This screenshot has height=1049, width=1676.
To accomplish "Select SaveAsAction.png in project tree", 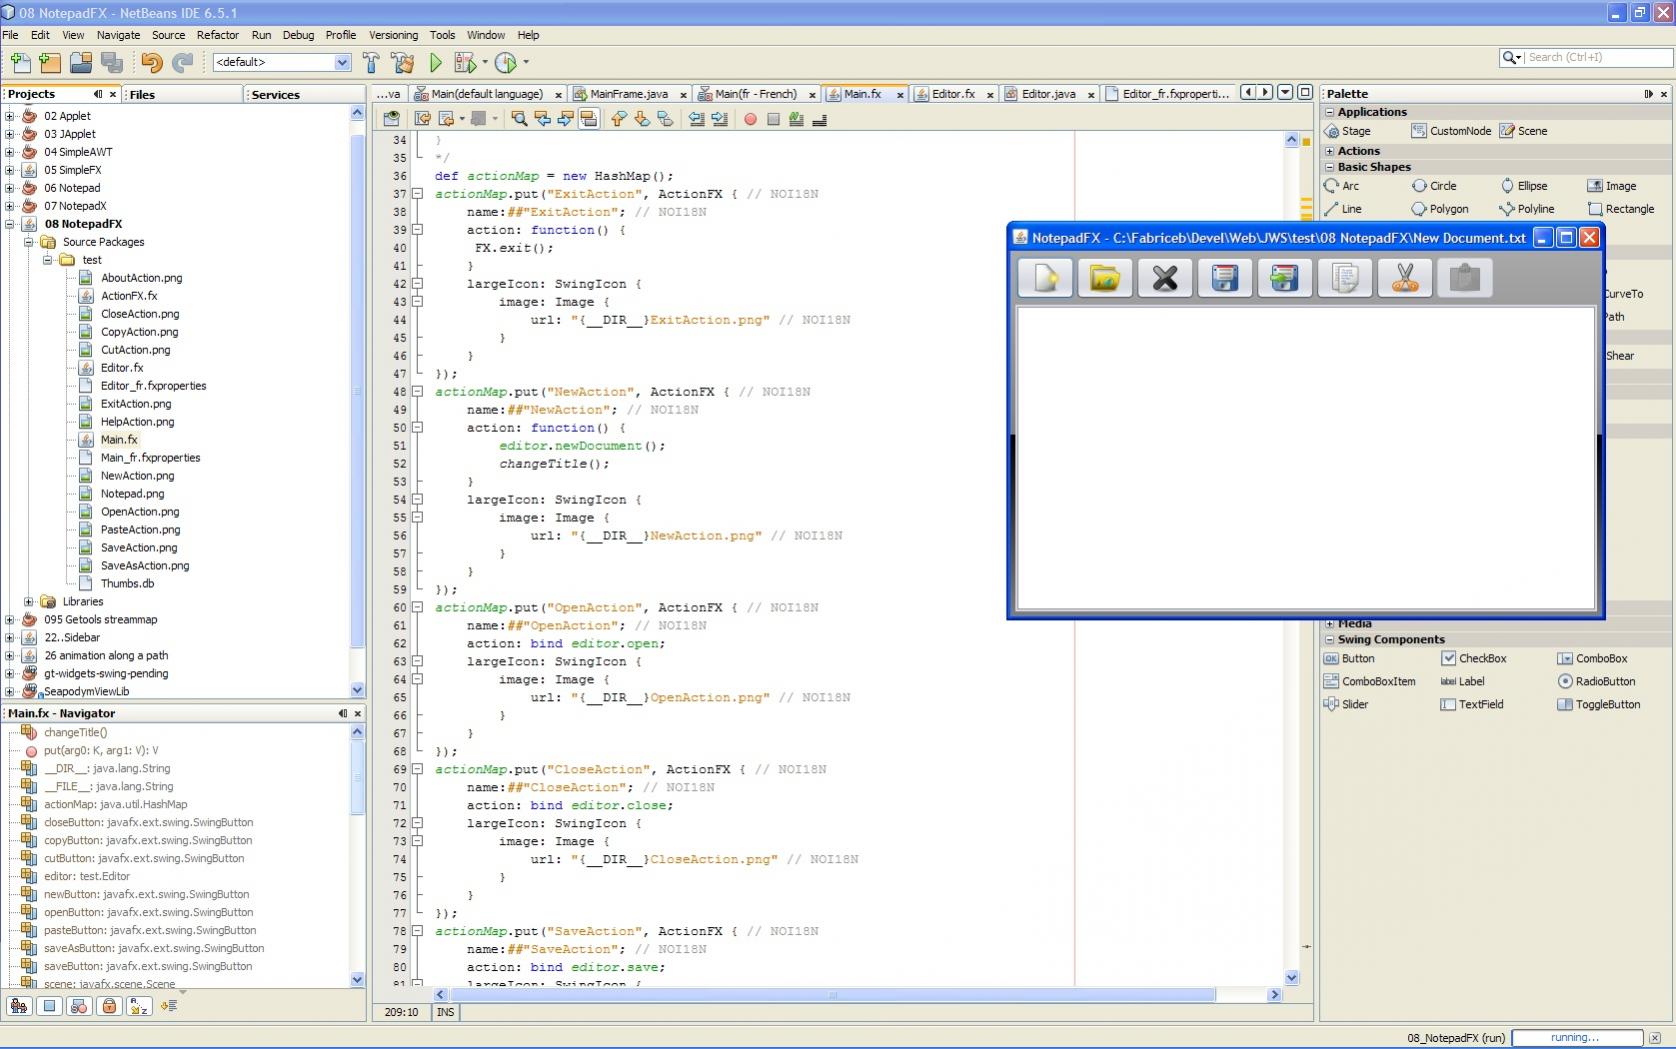I will 144,566.
